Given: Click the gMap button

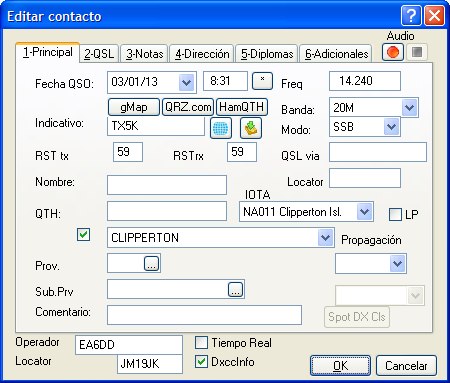Looking at the screenshot, I should pyautogui.click(x=134, y=107).
